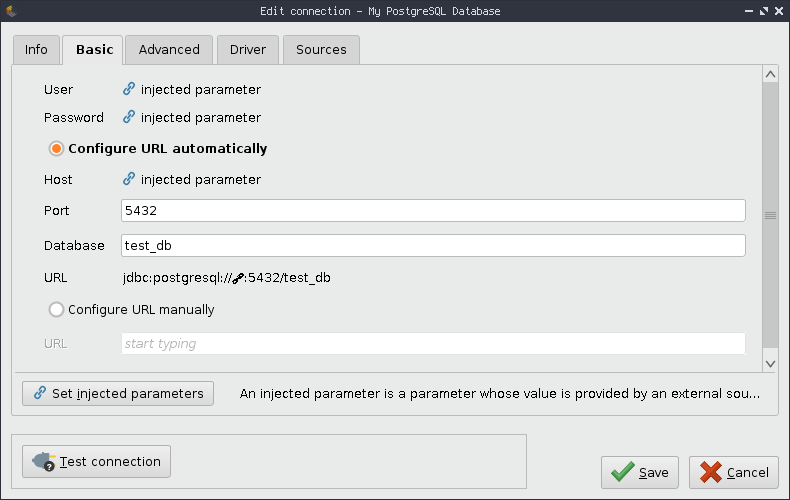The width and height of the screenshot is (790, 500).
Task: Click the green checkmark icon on Save
Action: [x=622, y=472]
